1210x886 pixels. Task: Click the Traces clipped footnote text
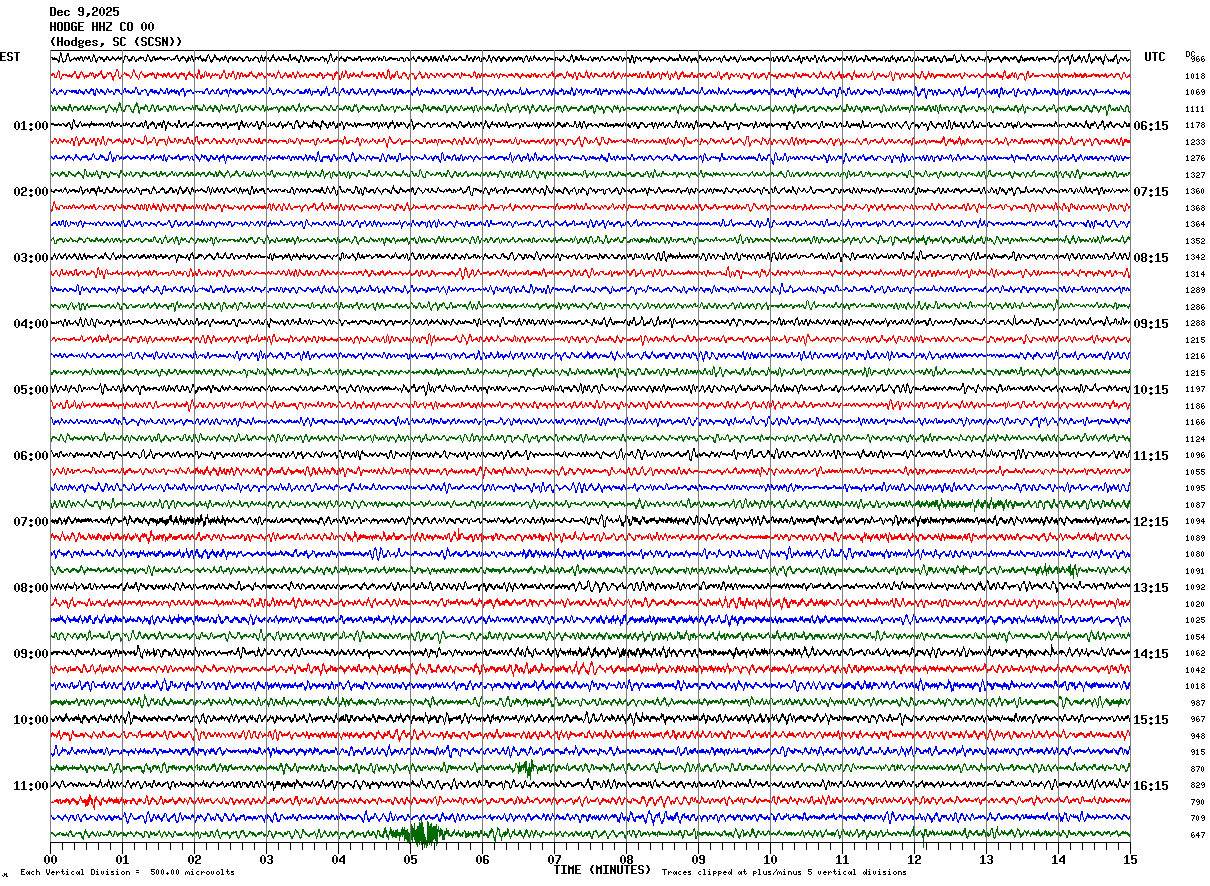click(784, 873)
